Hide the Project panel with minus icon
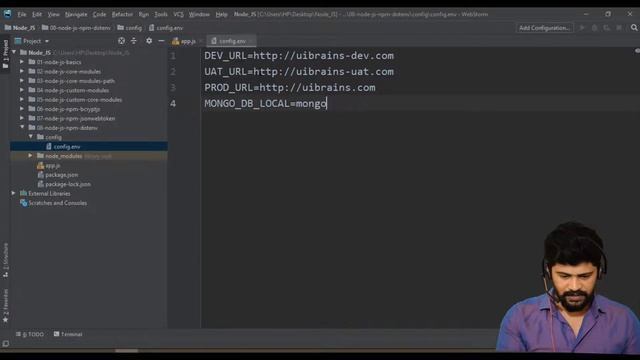 (161, 41)
